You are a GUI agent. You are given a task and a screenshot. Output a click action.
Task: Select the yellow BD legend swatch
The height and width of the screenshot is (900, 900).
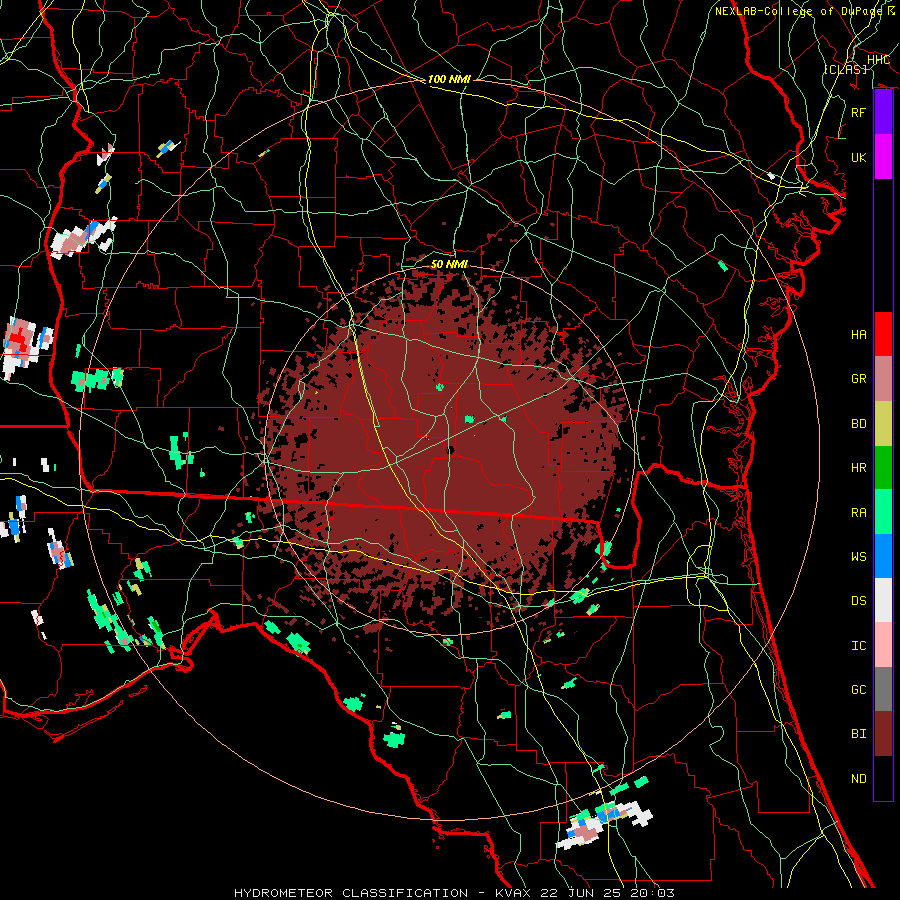tap(883, 424)
